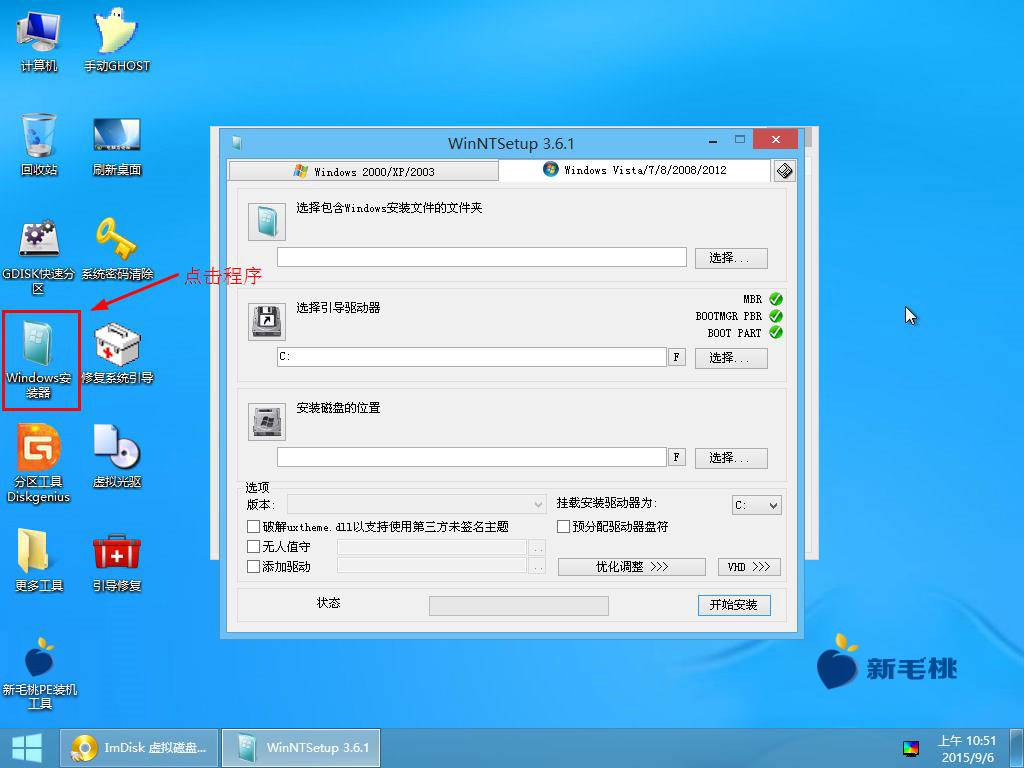This screenshot has height=768, width=1024.
Task: Click the 选择引导驱动器 label
Action: point(338,308)
